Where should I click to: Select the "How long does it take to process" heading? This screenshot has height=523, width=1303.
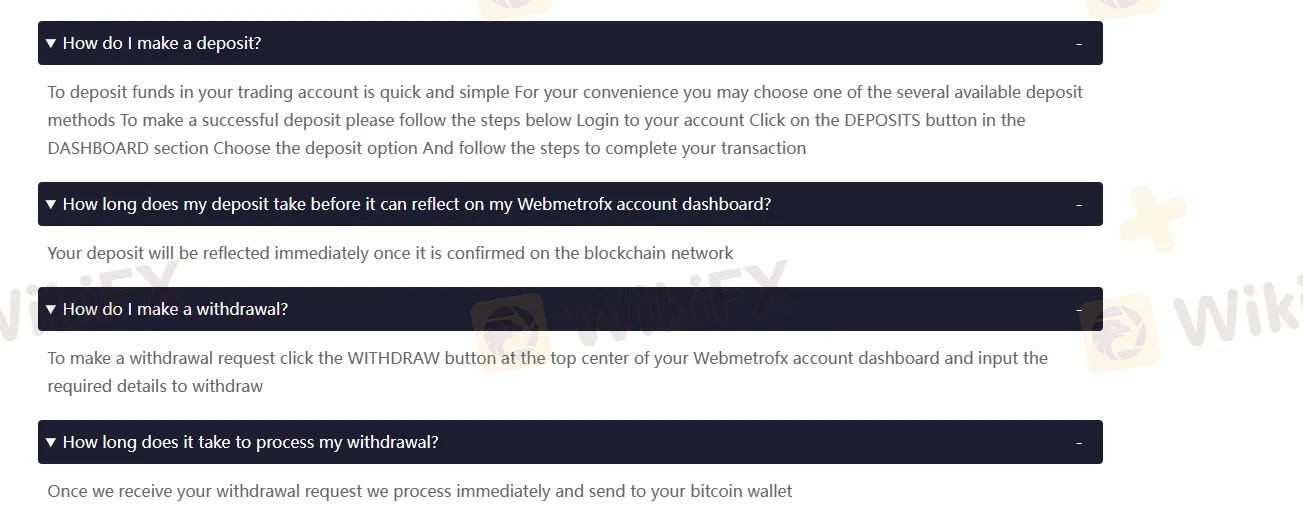coord(251,442)
